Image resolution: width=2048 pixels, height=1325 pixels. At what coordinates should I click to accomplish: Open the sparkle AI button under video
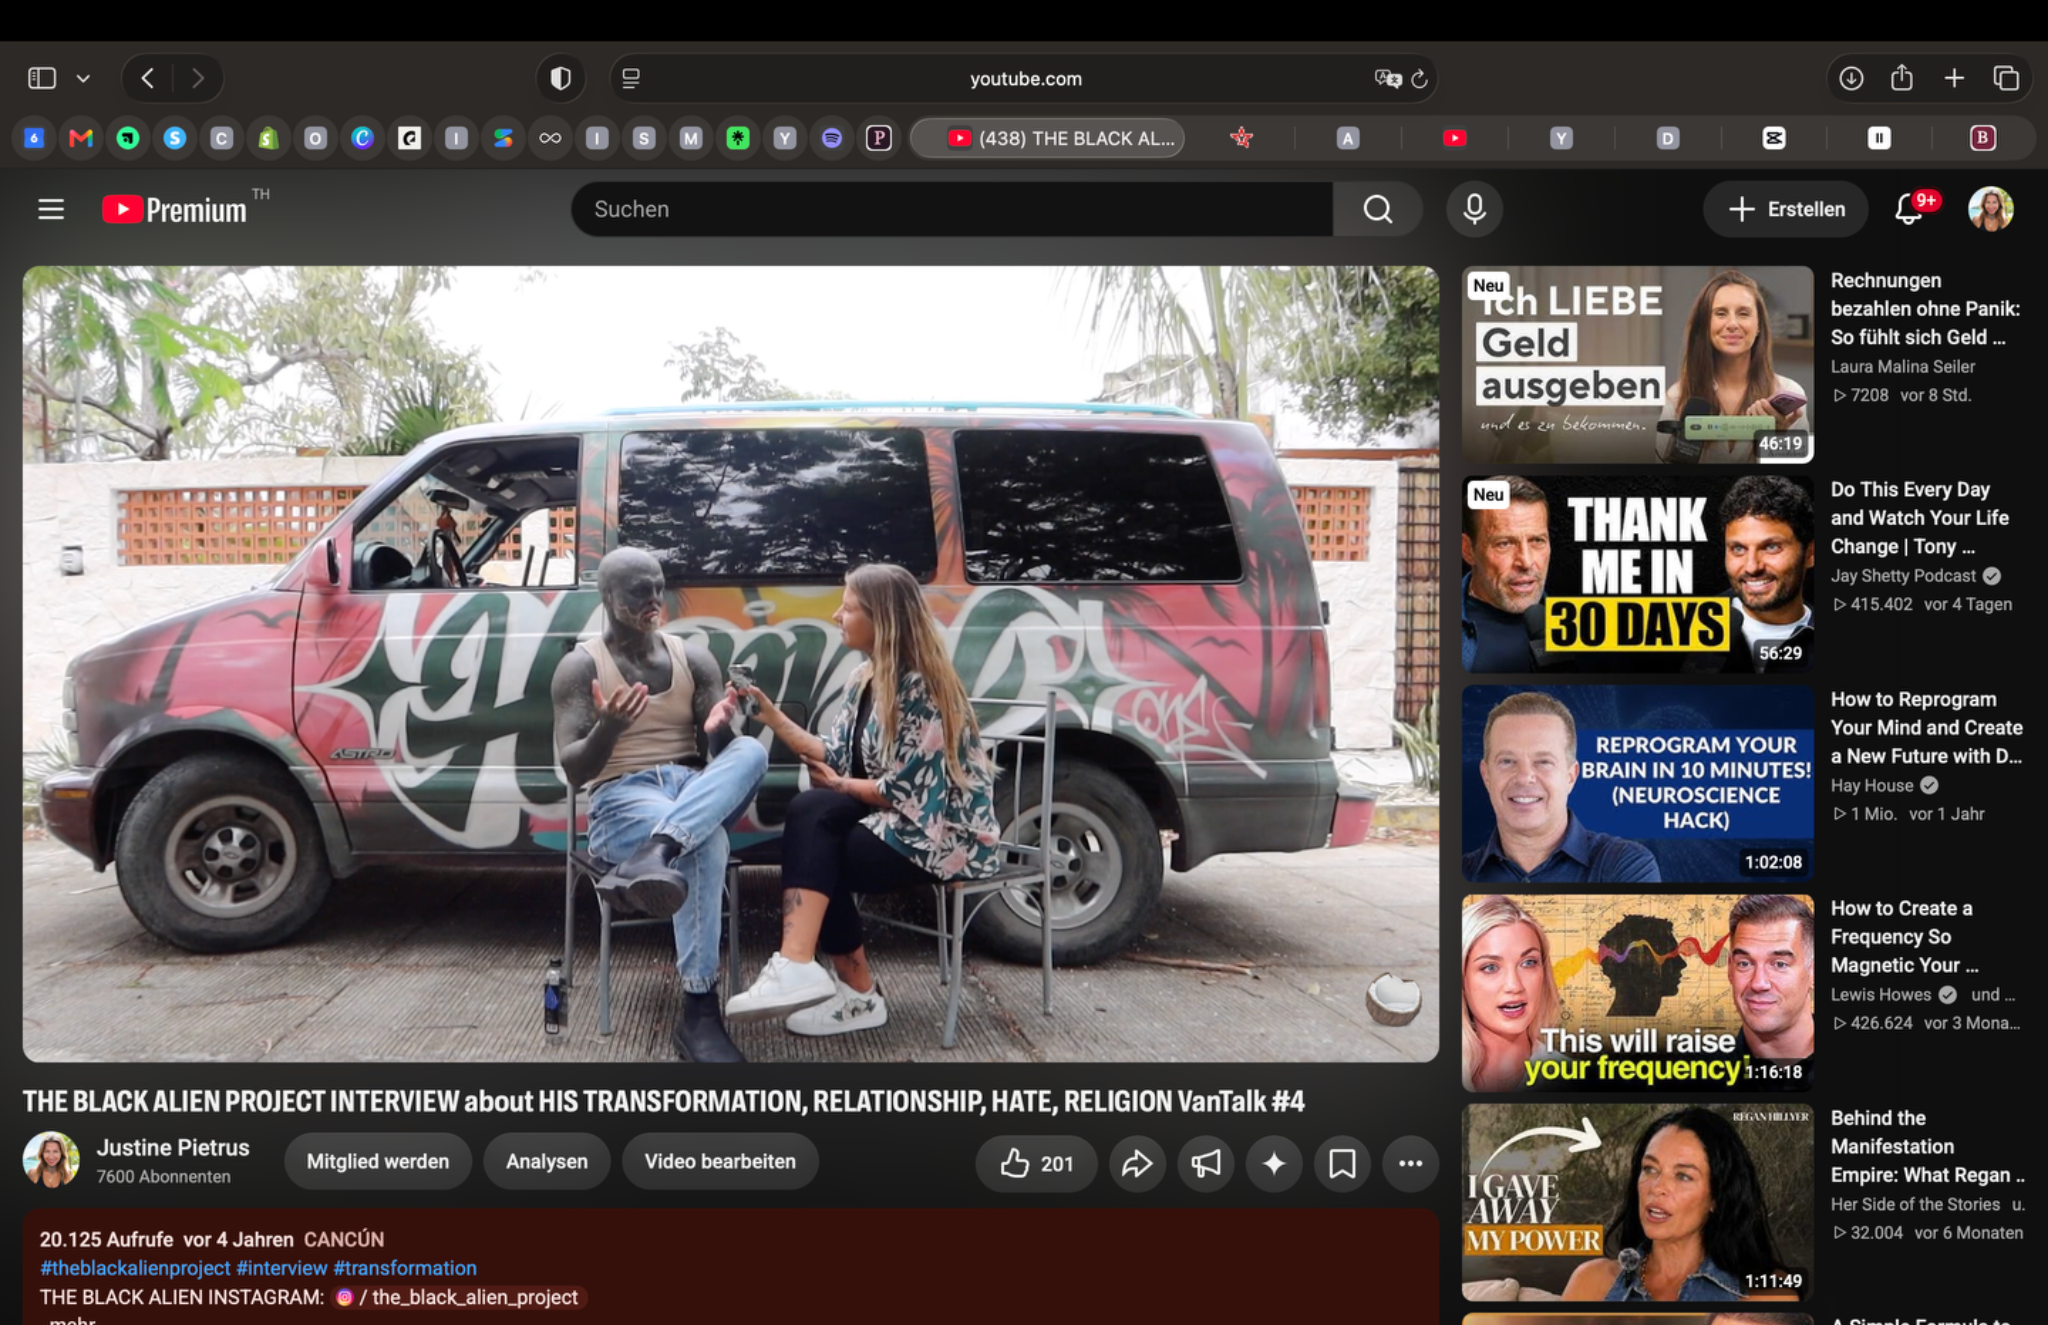pyautogui.click(x=1274, y=1163)
